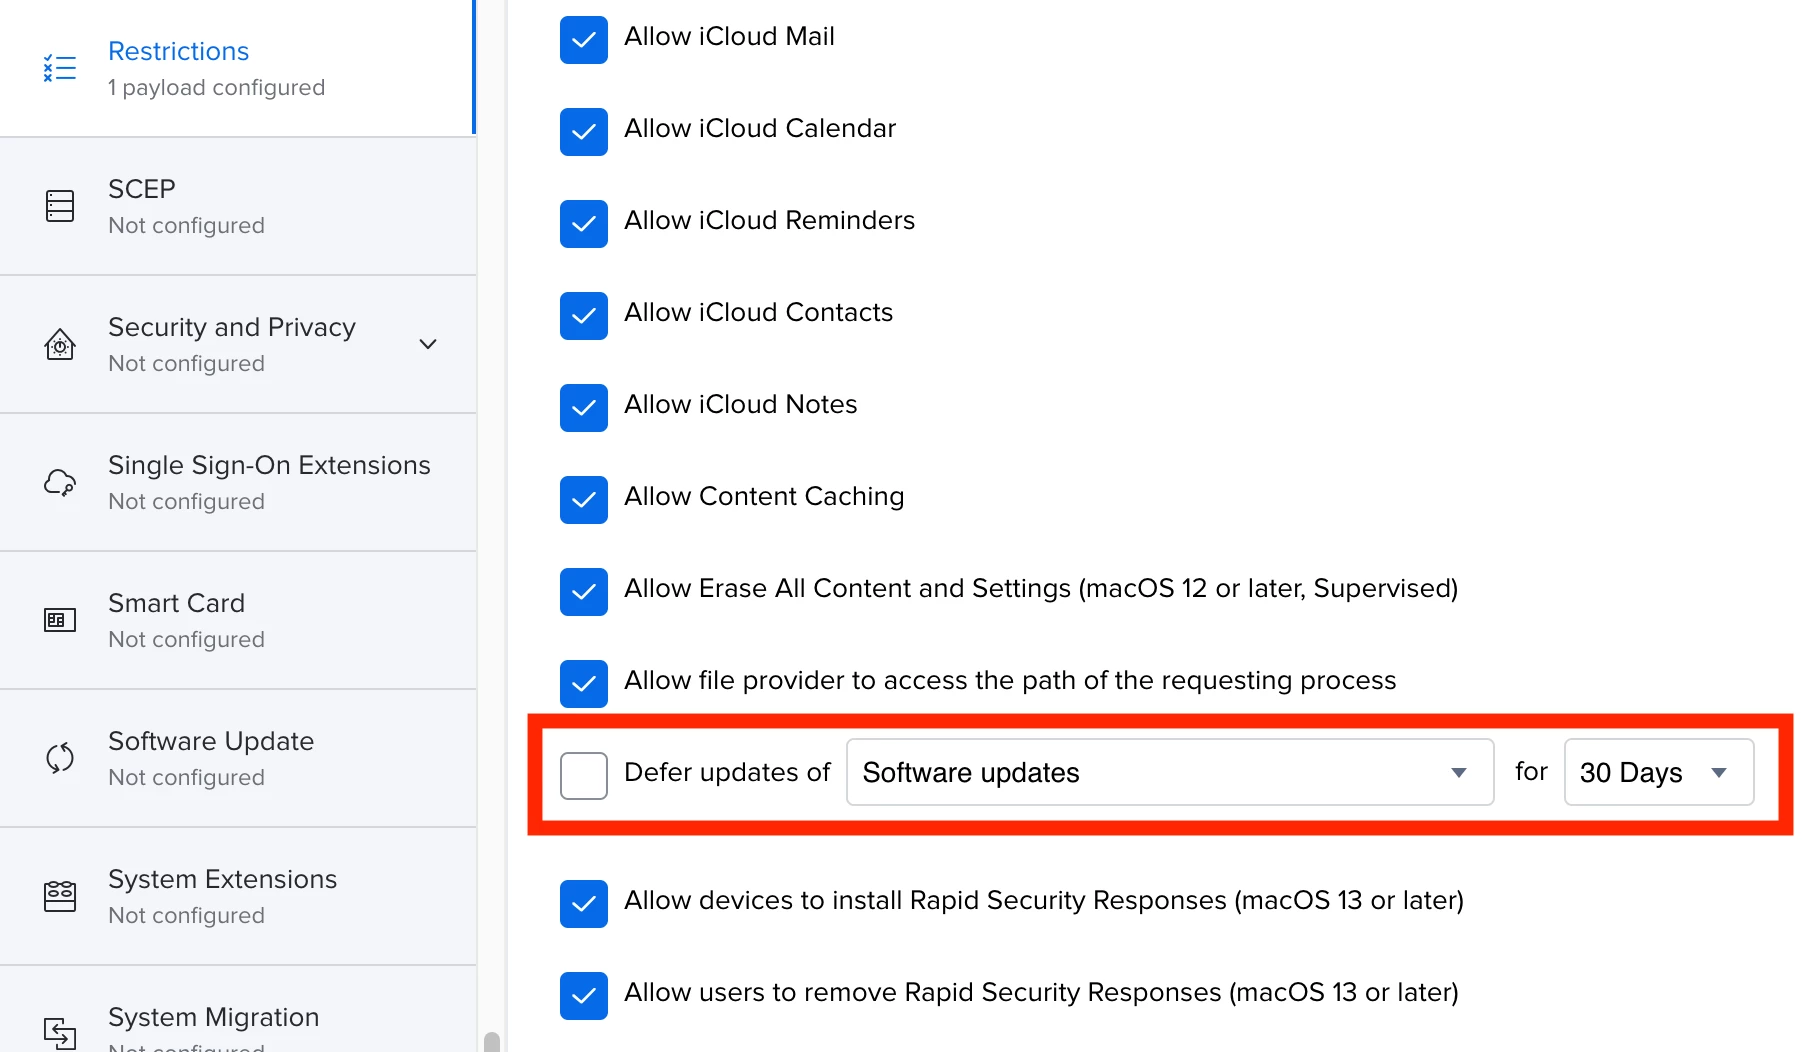The width and height of the screenshot is (1818, 1052).
Task: Open the Software updates dropdown
Action: click(x=1170, y=772)
